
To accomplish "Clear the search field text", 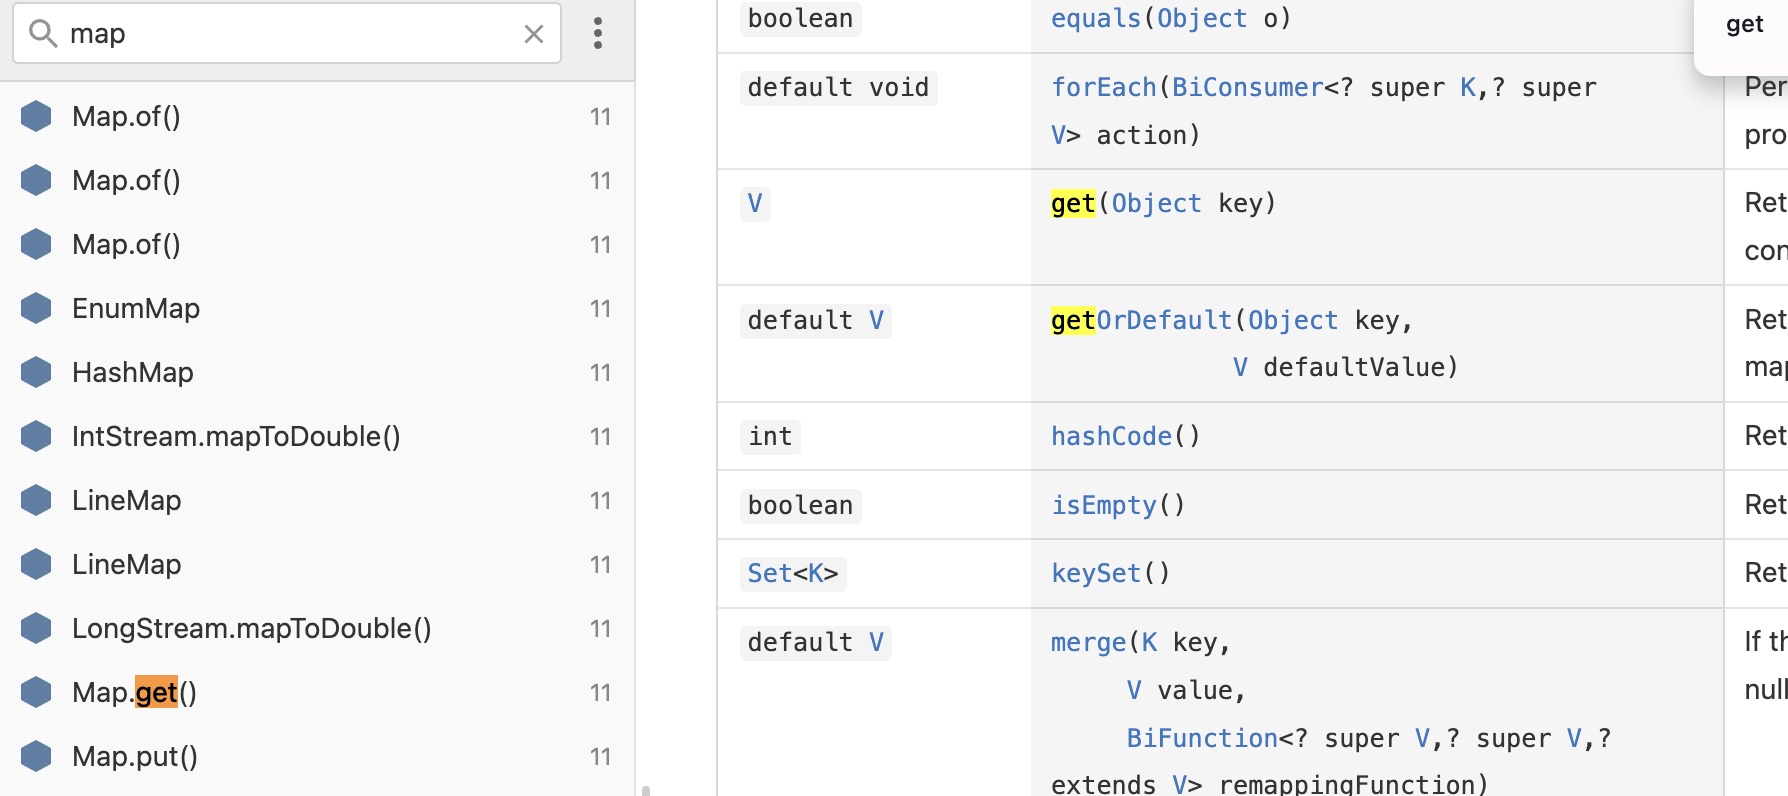I will (x=534, y=34).
